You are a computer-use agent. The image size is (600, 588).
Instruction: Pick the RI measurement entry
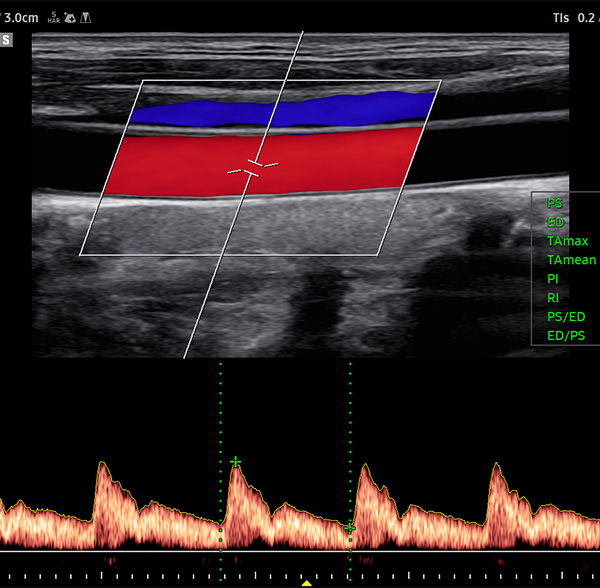coord(553,298)
